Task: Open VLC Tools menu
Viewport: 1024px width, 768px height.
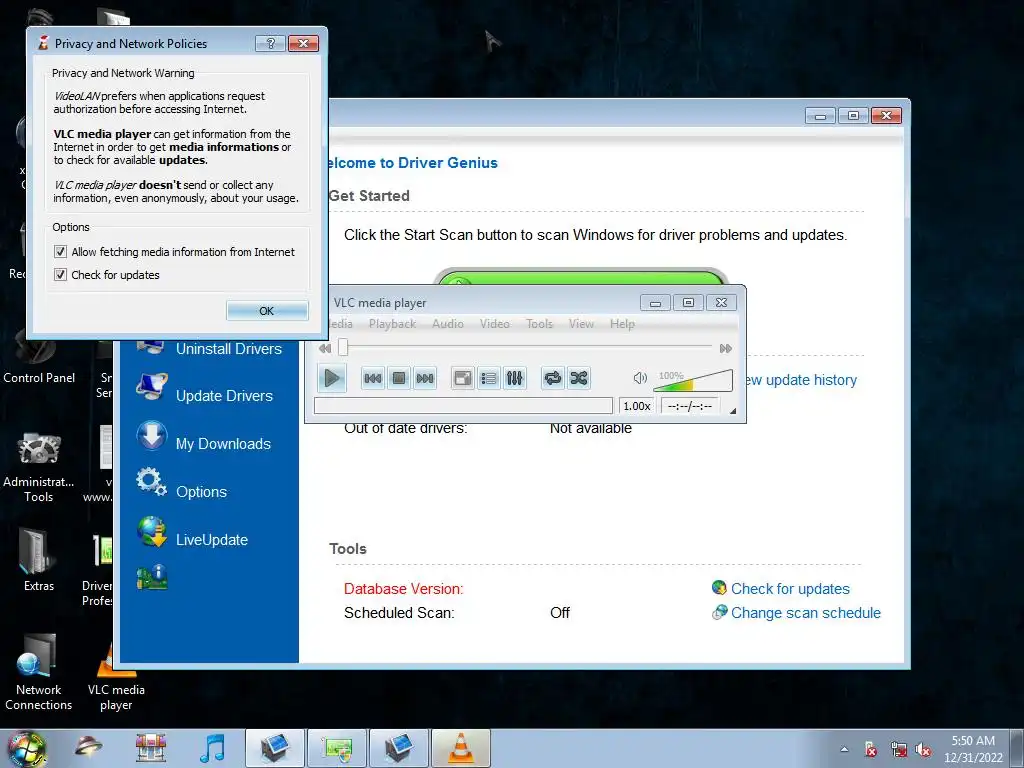Action: click(x=539, y=323)
